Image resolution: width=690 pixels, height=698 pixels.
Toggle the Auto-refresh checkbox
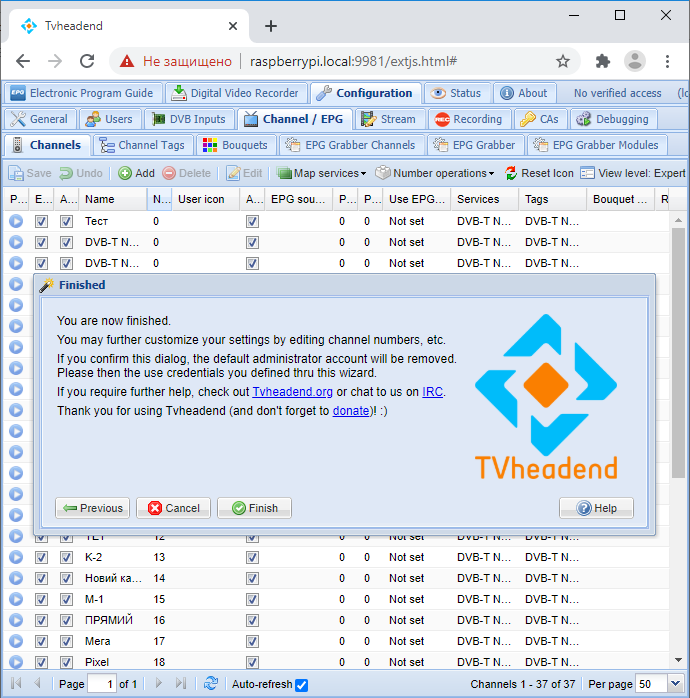click(x=301, y=685)
